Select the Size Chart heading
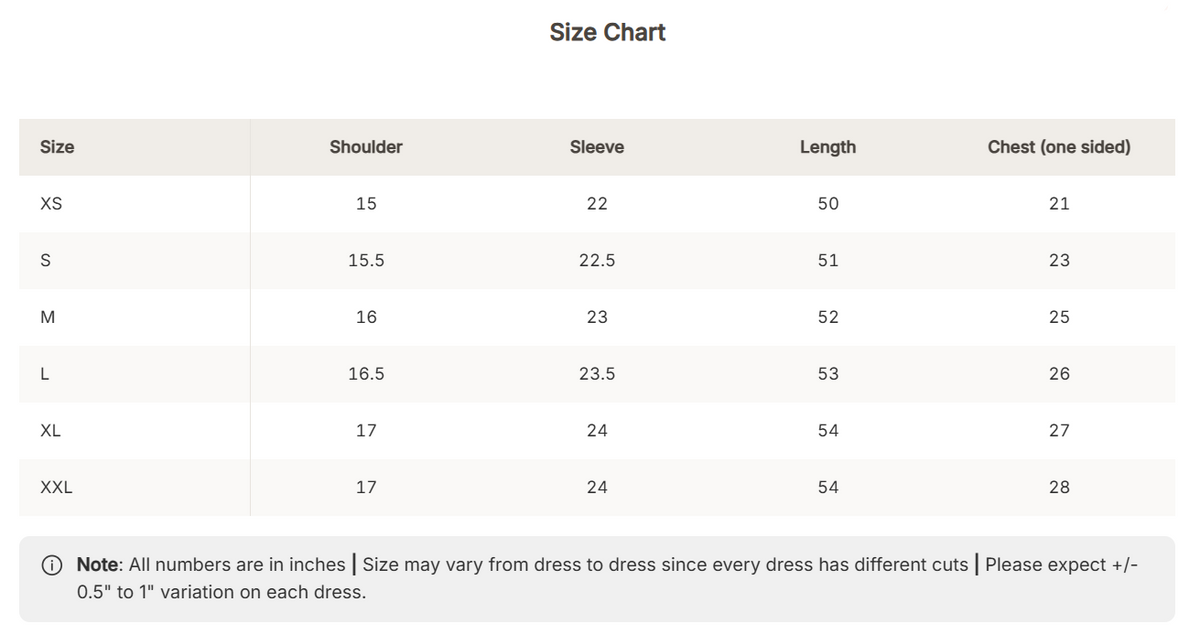The width and height of the screenshot is (1200, 634). (x=607, y=32)
